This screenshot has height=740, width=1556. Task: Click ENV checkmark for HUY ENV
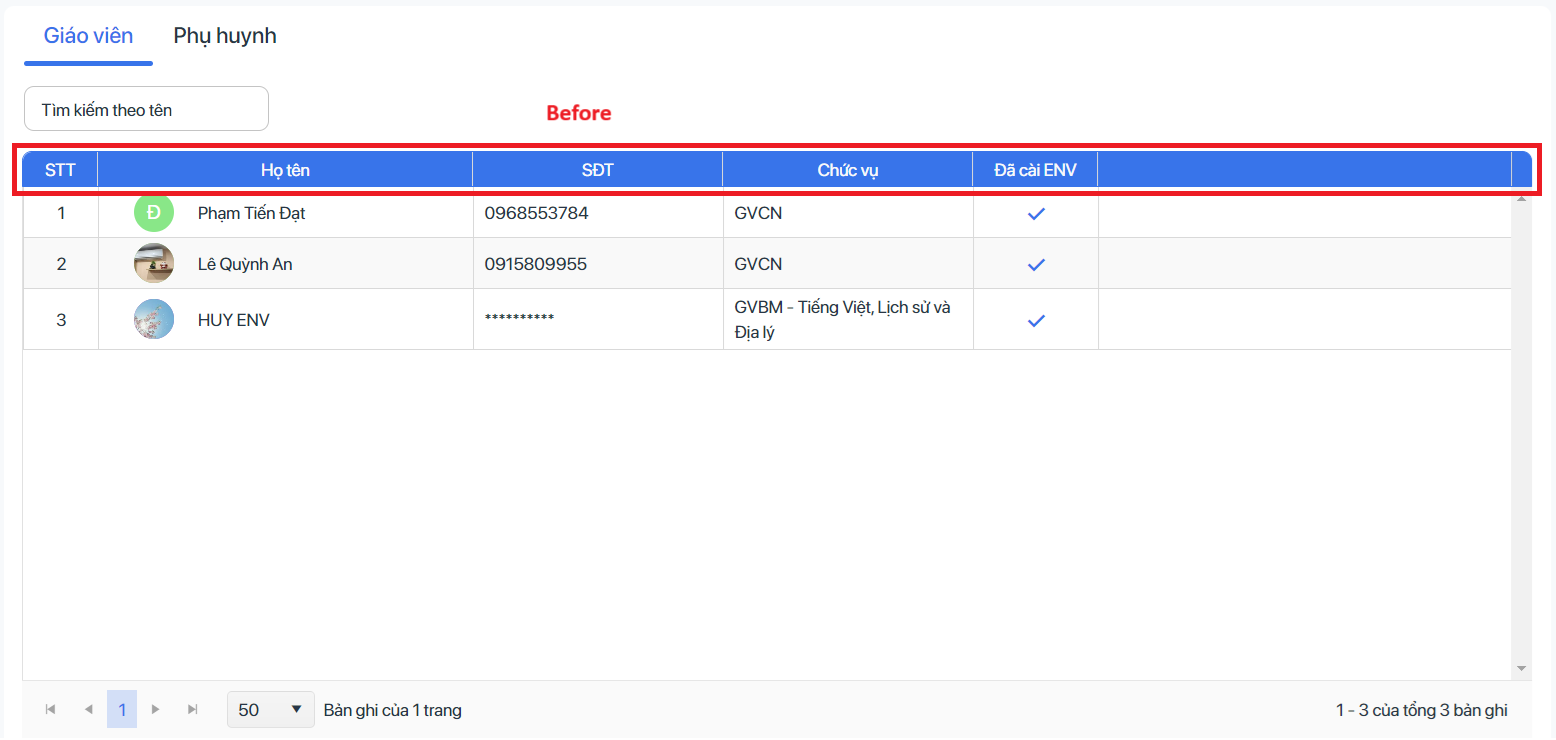1036,320
